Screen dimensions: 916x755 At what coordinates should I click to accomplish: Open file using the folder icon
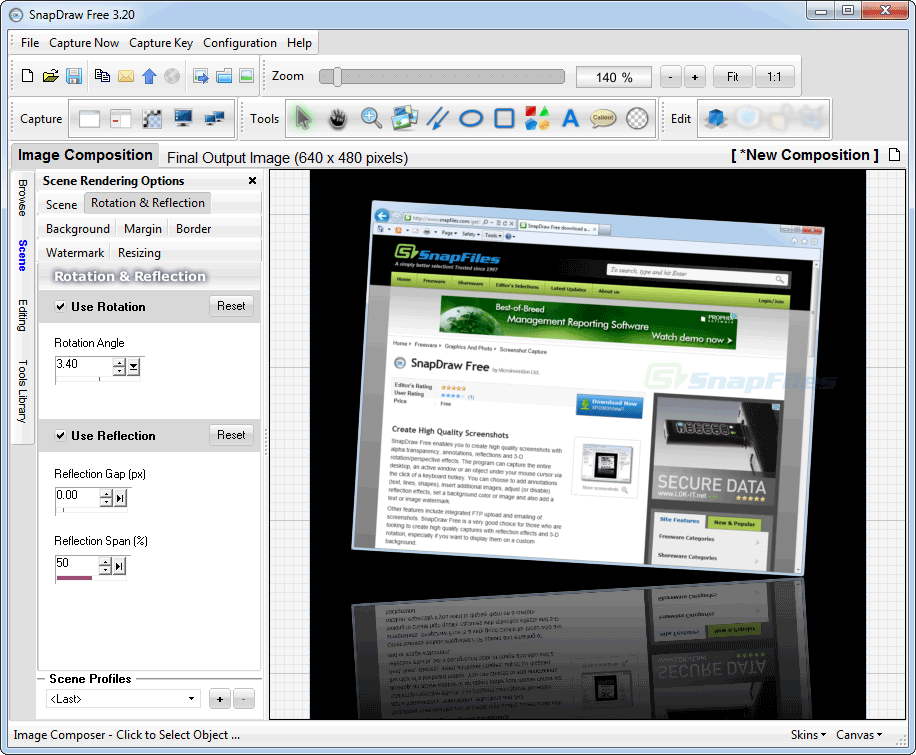tap(51, 76)
